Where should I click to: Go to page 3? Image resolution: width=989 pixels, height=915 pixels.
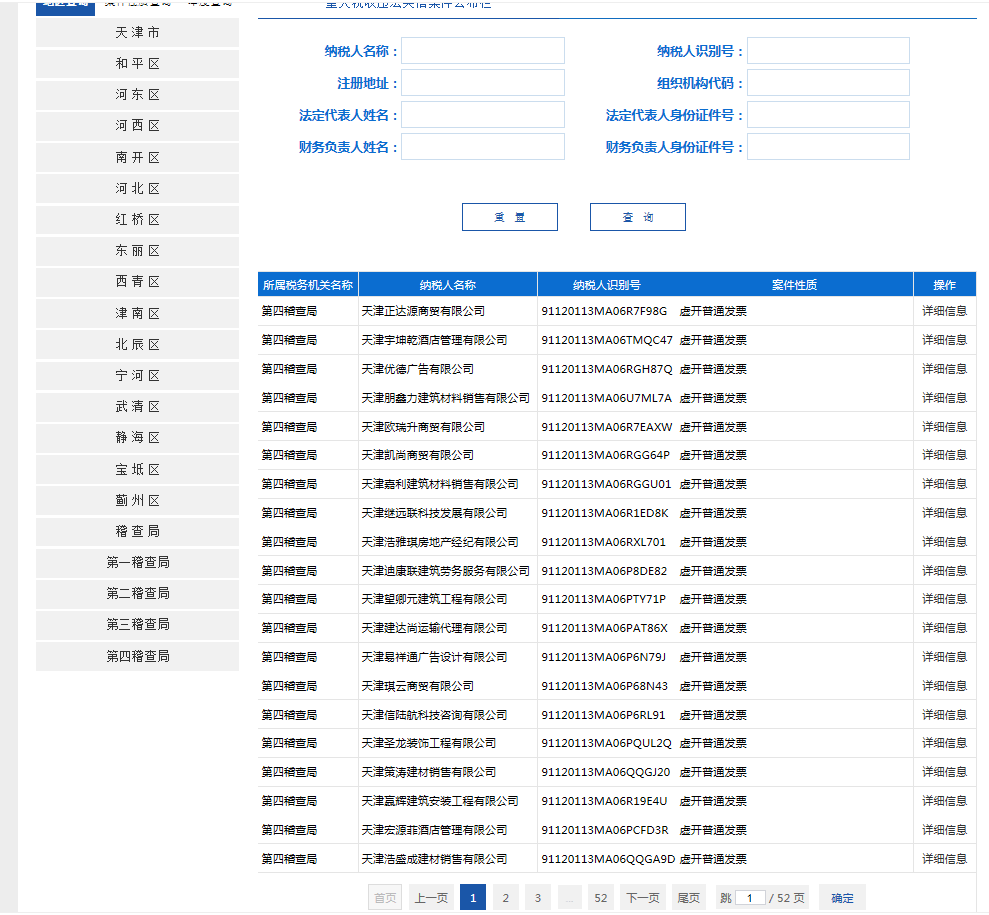click(x=537, y=897)
